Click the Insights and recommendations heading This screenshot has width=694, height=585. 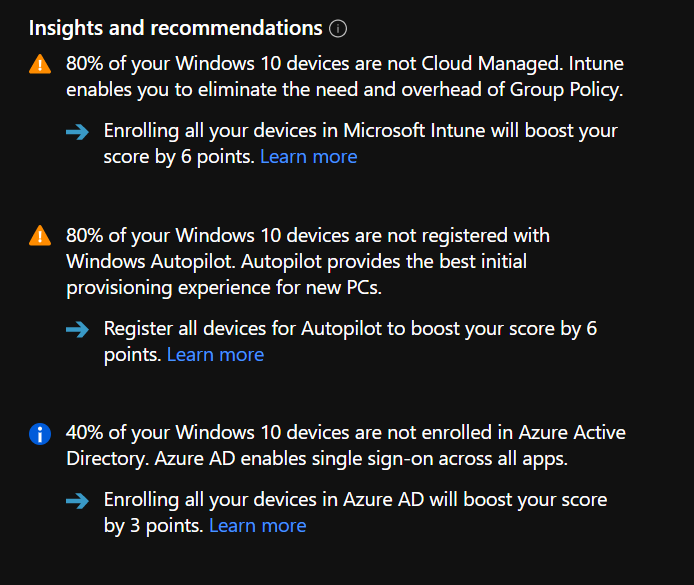click(175, 28)
